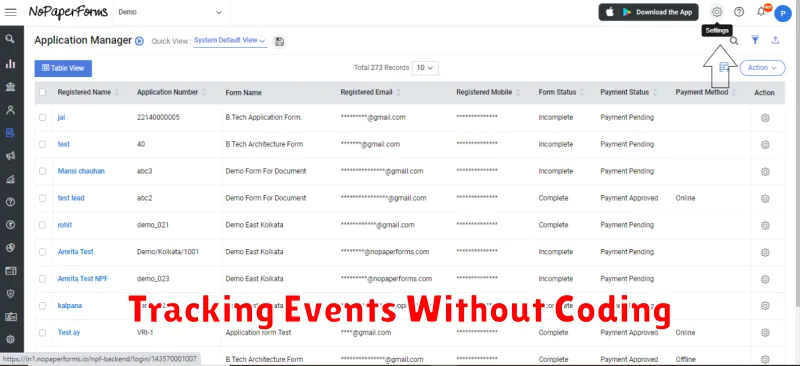Viewport: 800px width, 366px height.
Task: Open the sidebar question mark icon
Action: [x=10, y=202]
